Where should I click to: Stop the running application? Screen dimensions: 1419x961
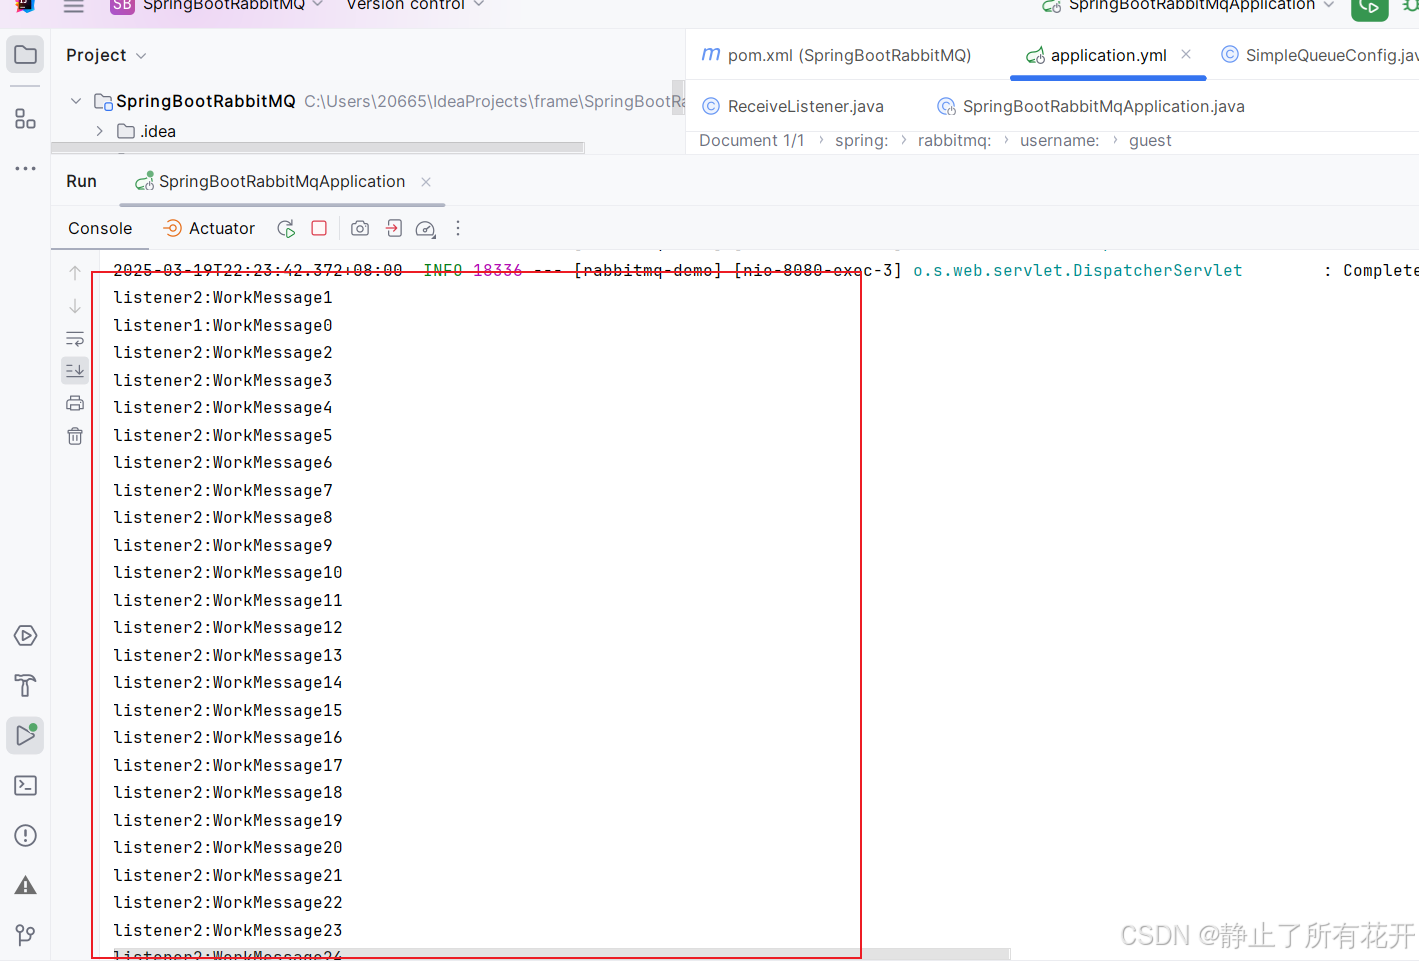[x=318, y=228]
